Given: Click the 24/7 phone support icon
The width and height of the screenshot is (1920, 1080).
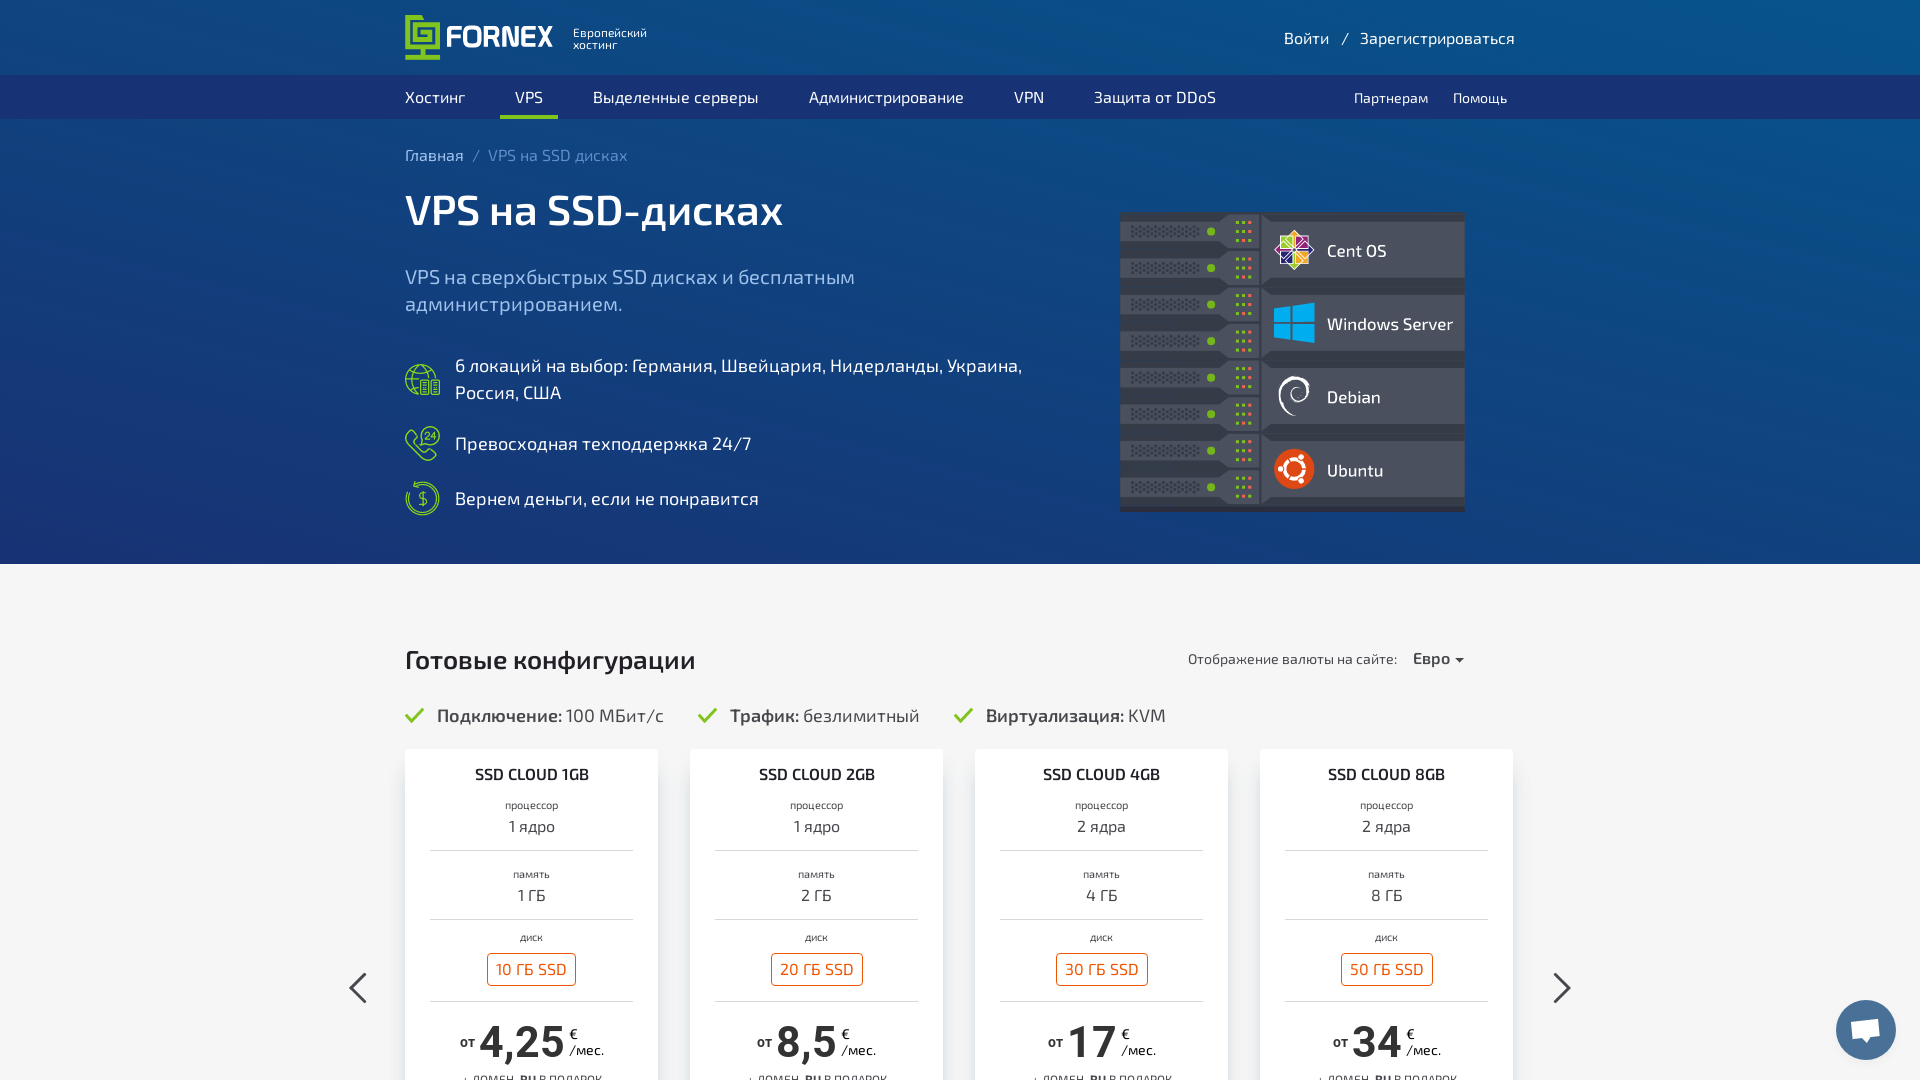Looking at the screenshot, I should coord(422,443).
